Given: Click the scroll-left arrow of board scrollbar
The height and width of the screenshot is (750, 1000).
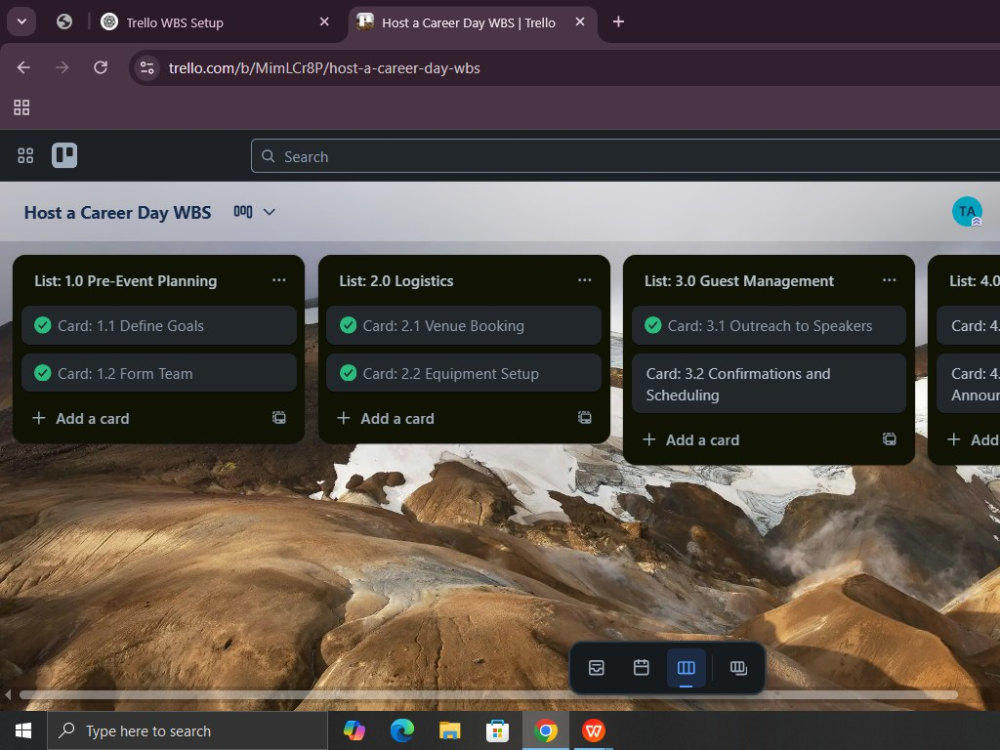Looking at the screenshot, I should [x=8, y=695].
